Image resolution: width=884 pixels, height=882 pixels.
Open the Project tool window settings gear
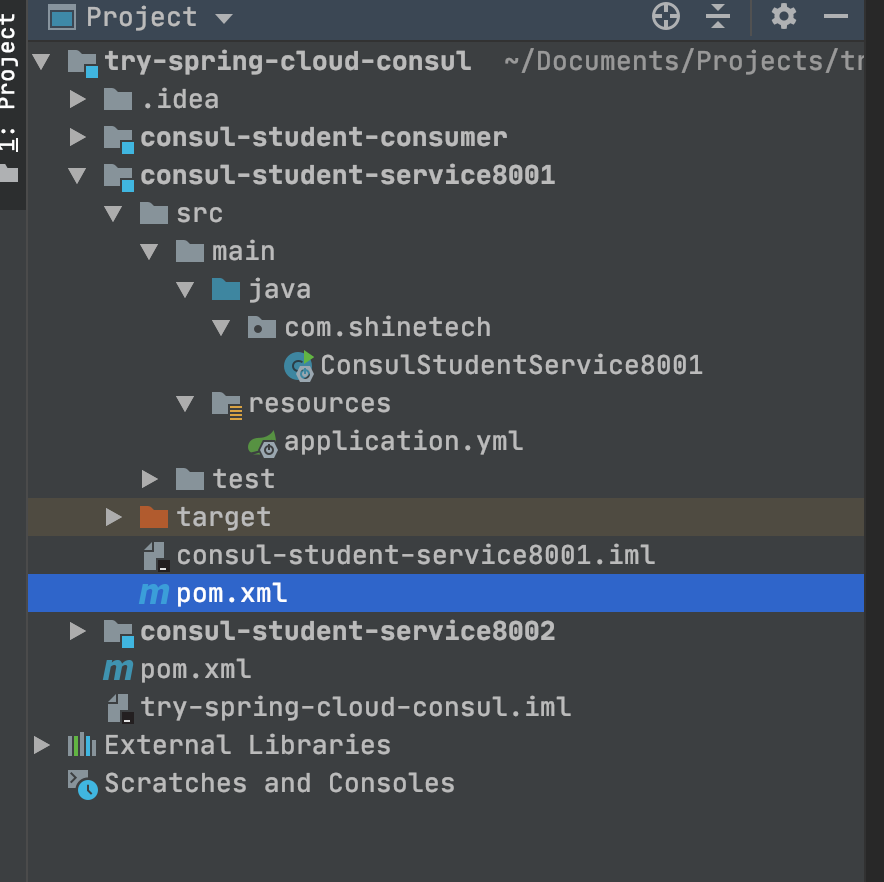pyautogui.click(x=782, y=17)
